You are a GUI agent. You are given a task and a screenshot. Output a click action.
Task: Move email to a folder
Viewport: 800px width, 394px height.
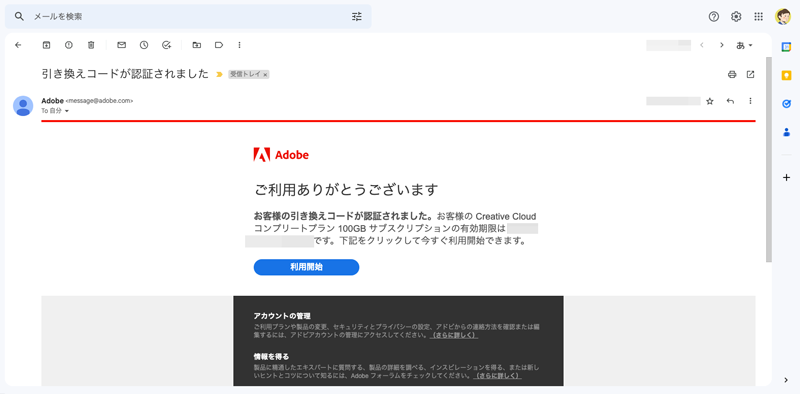pyautogui.click(x=196, y=45)
